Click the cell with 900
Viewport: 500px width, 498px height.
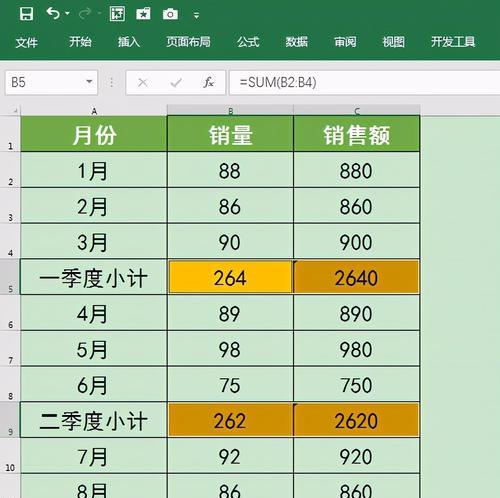[x=357, y=241]
